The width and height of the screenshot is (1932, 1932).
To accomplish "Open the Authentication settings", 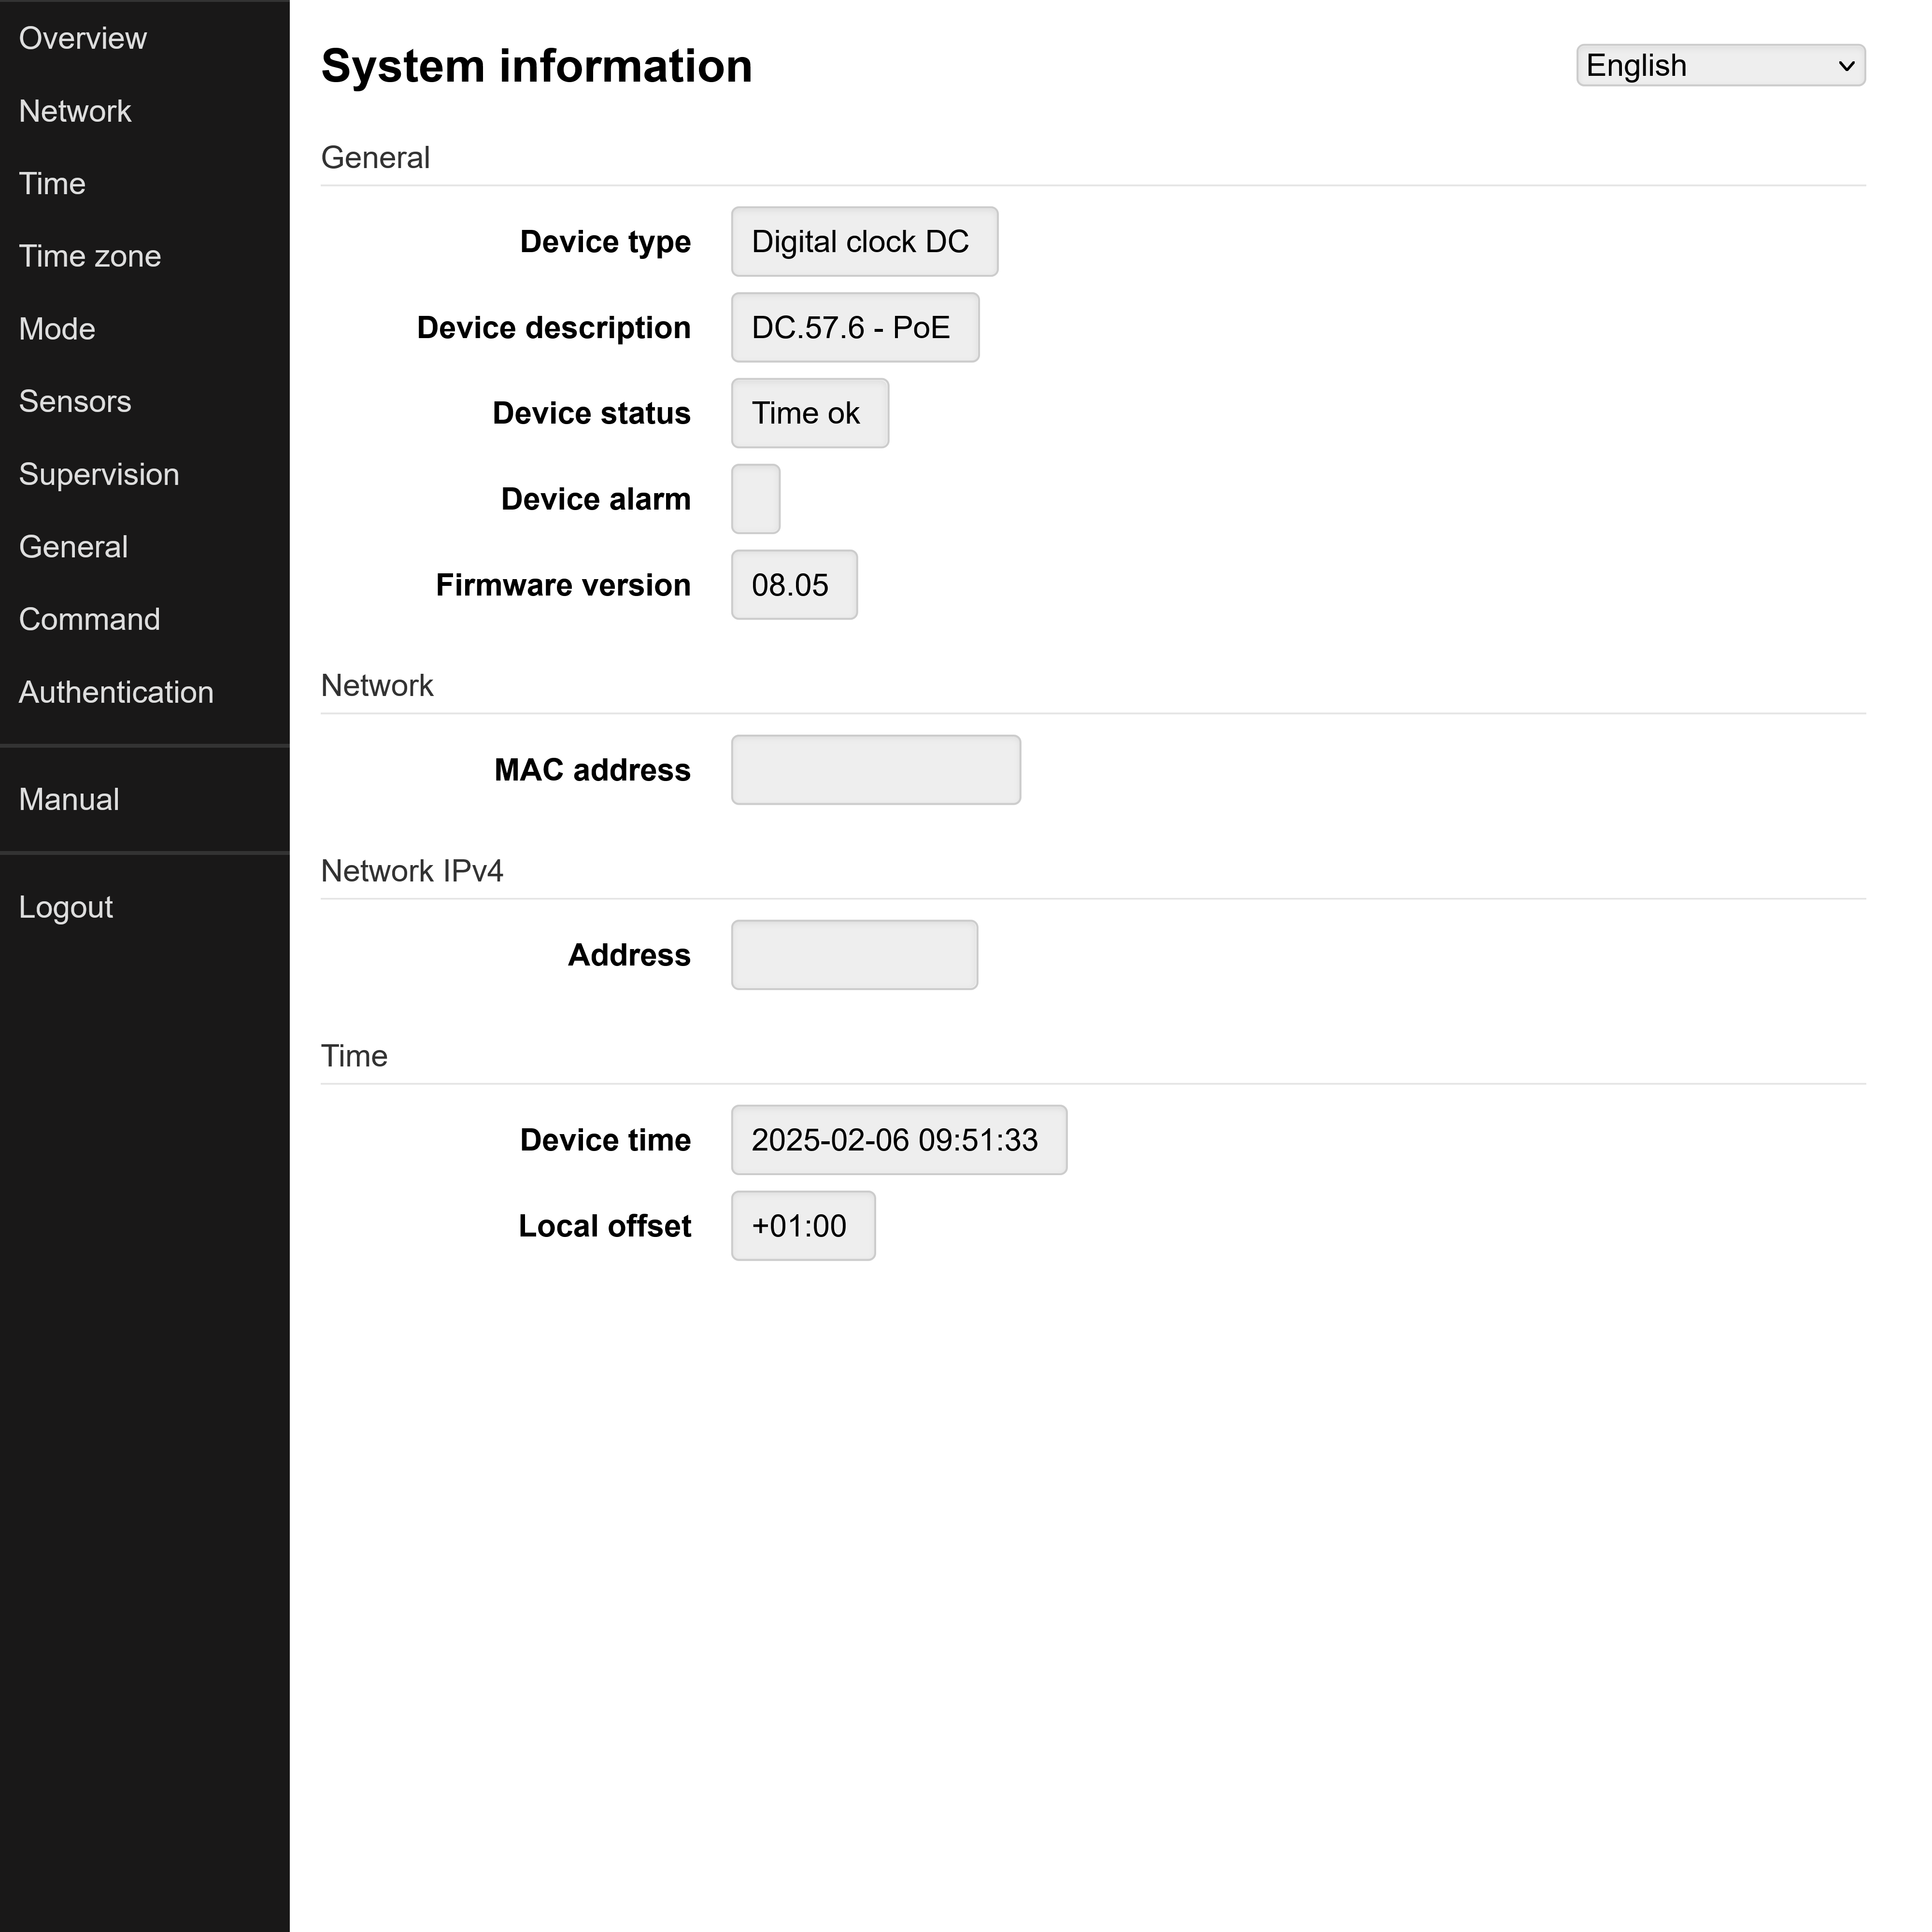I will click(116, 692).
